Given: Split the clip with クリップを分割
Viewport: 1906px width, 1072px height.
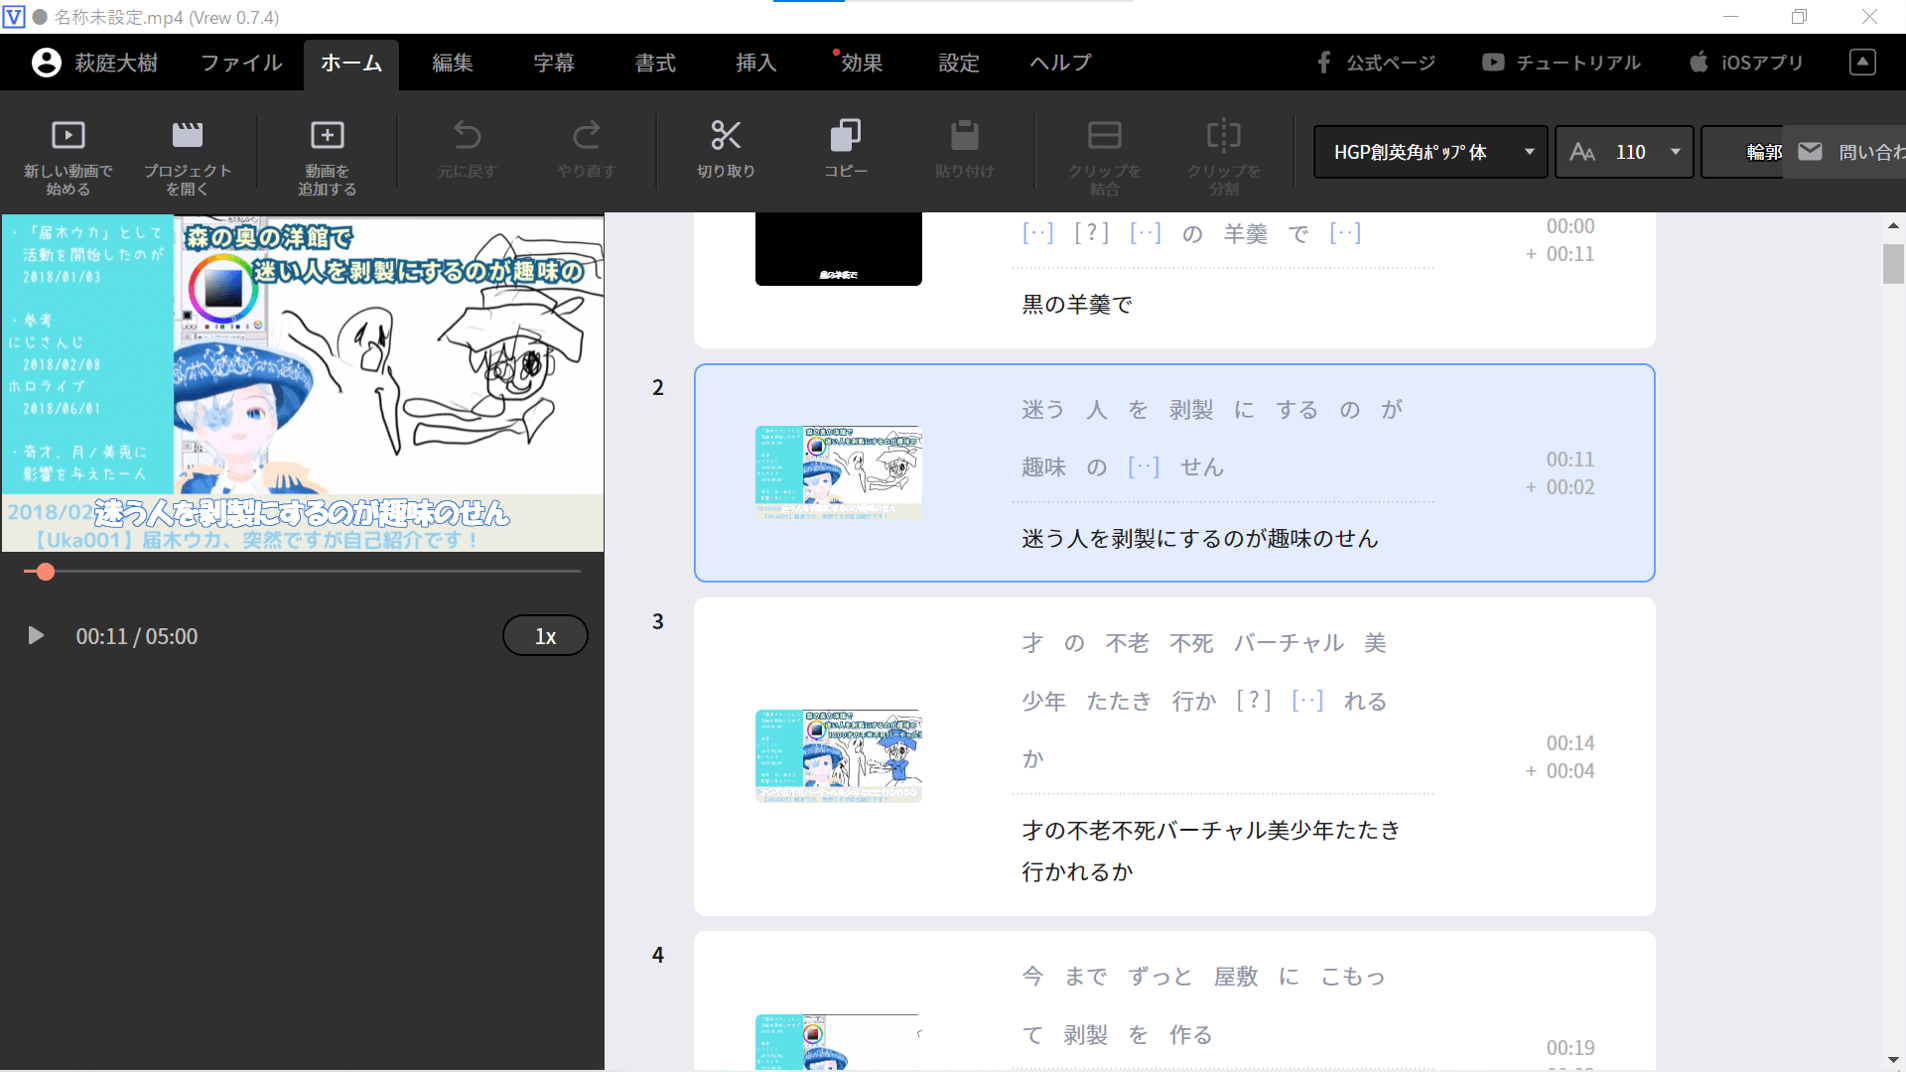Looking at the screenshot, I should (x=1223, y=157).
